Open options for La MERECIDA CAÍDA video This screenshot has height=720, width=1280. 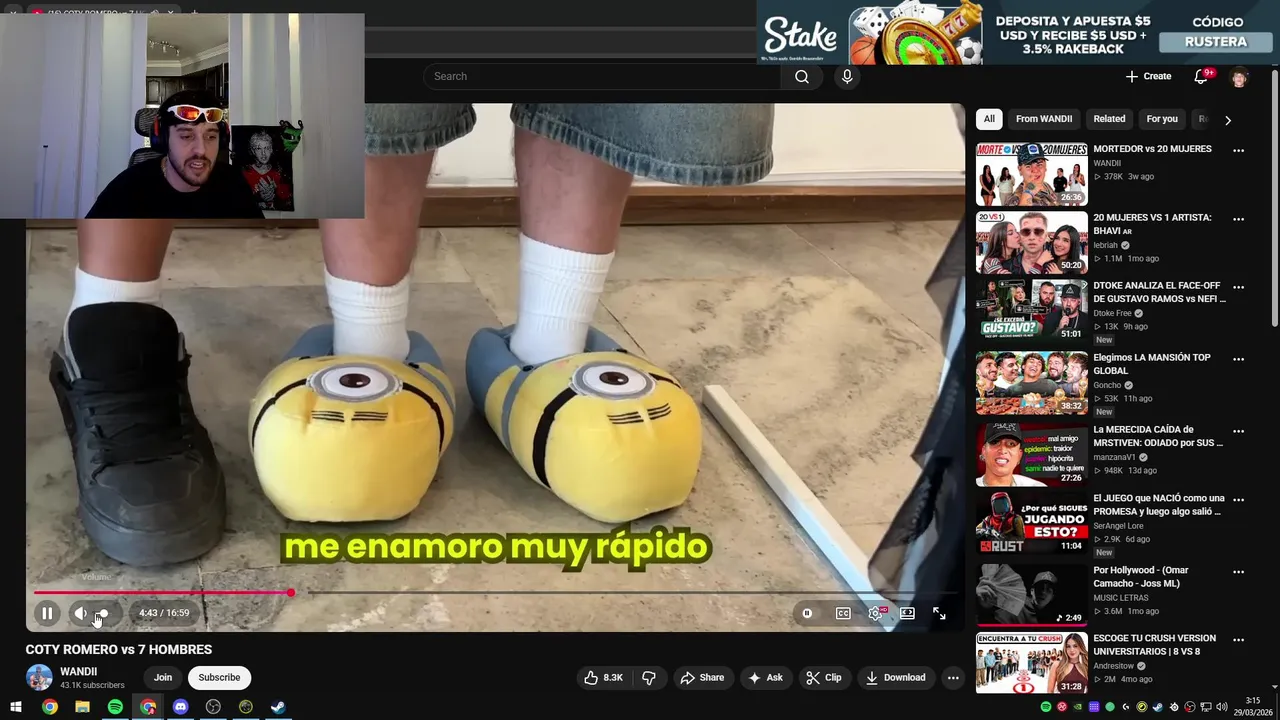(x=1238, y=431)
